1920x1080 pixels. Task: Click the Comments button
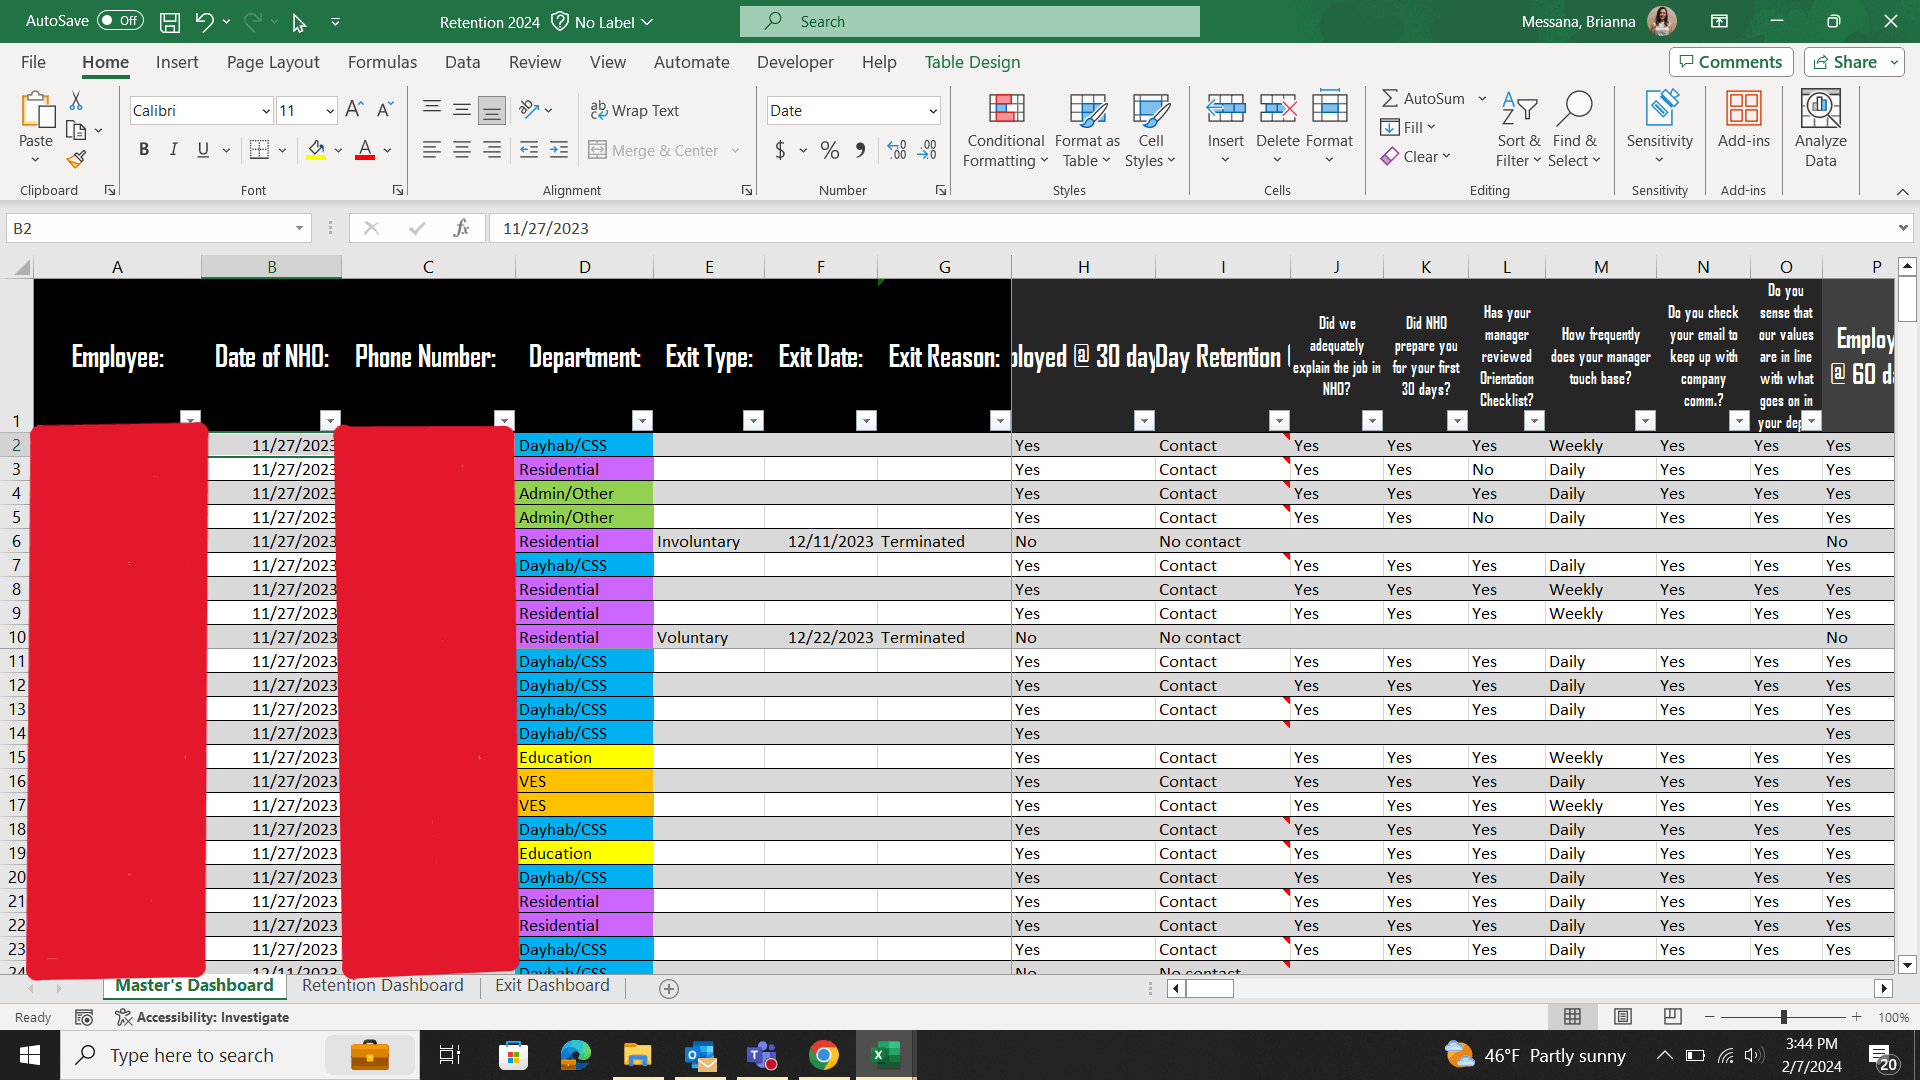(x=1731, y=62)
